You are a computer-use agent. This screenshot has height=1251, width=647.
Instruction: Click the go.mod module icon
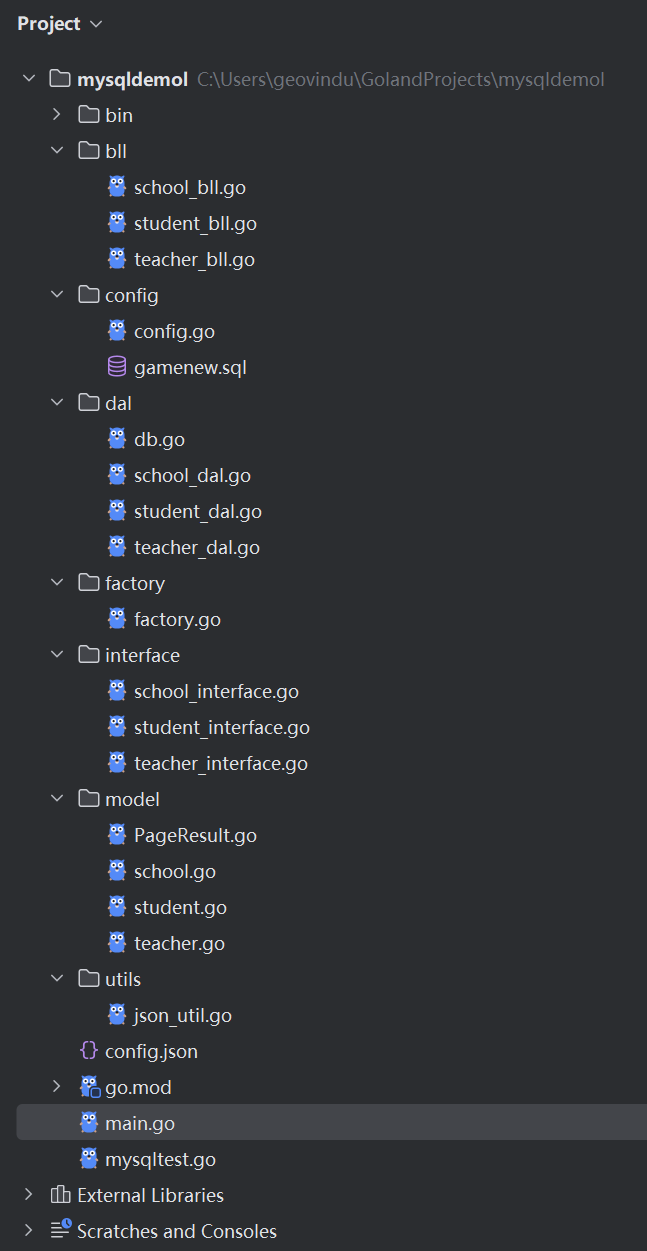(90, 1087)
